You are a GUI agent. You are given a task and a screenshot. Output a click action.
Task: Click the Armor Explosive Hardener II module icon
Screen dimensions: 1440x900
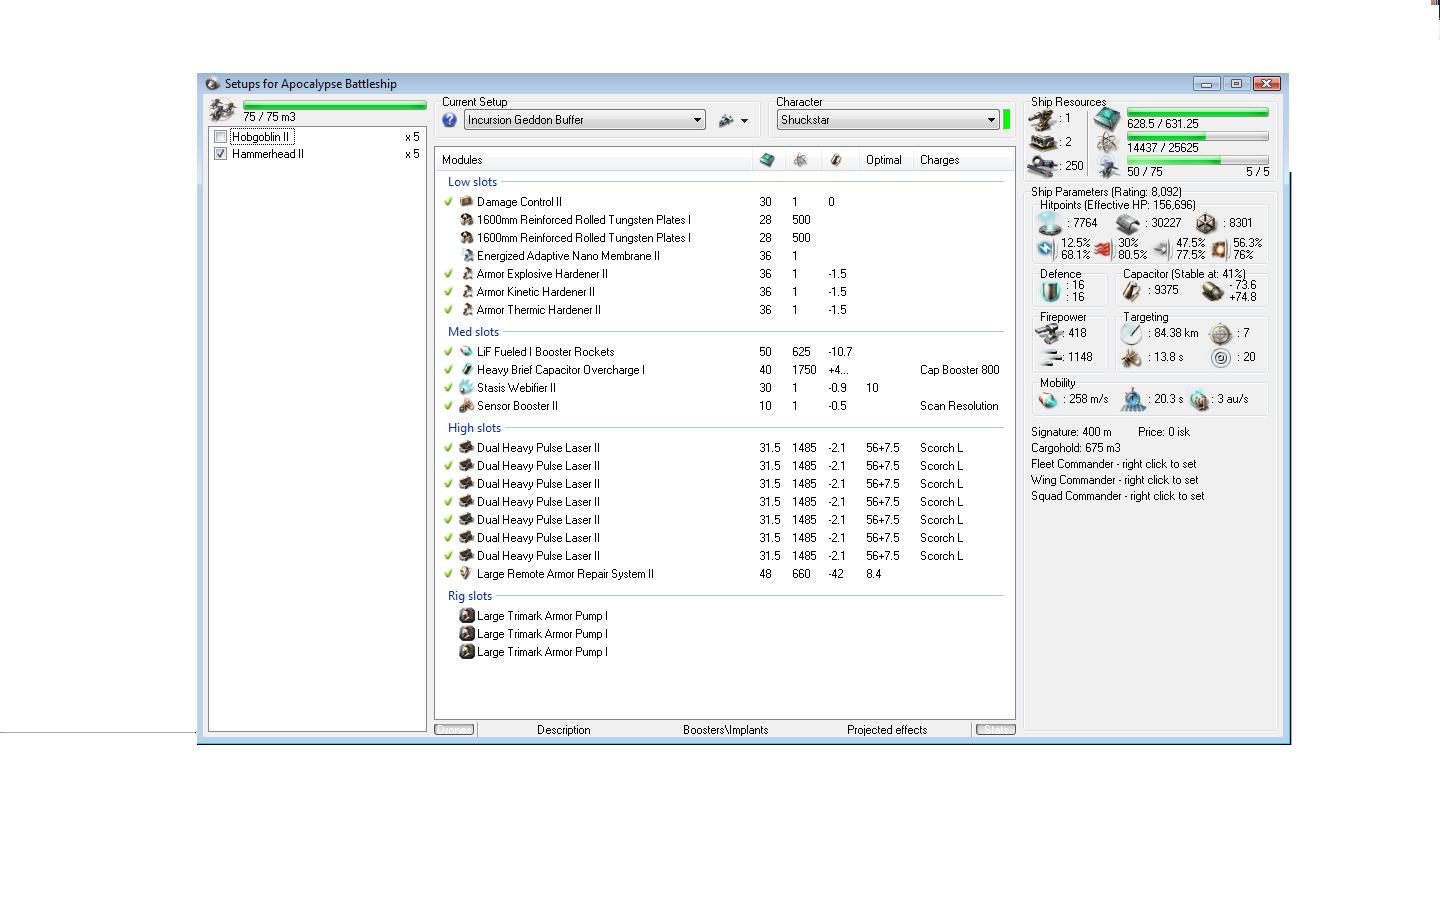[x=466, y=274]
